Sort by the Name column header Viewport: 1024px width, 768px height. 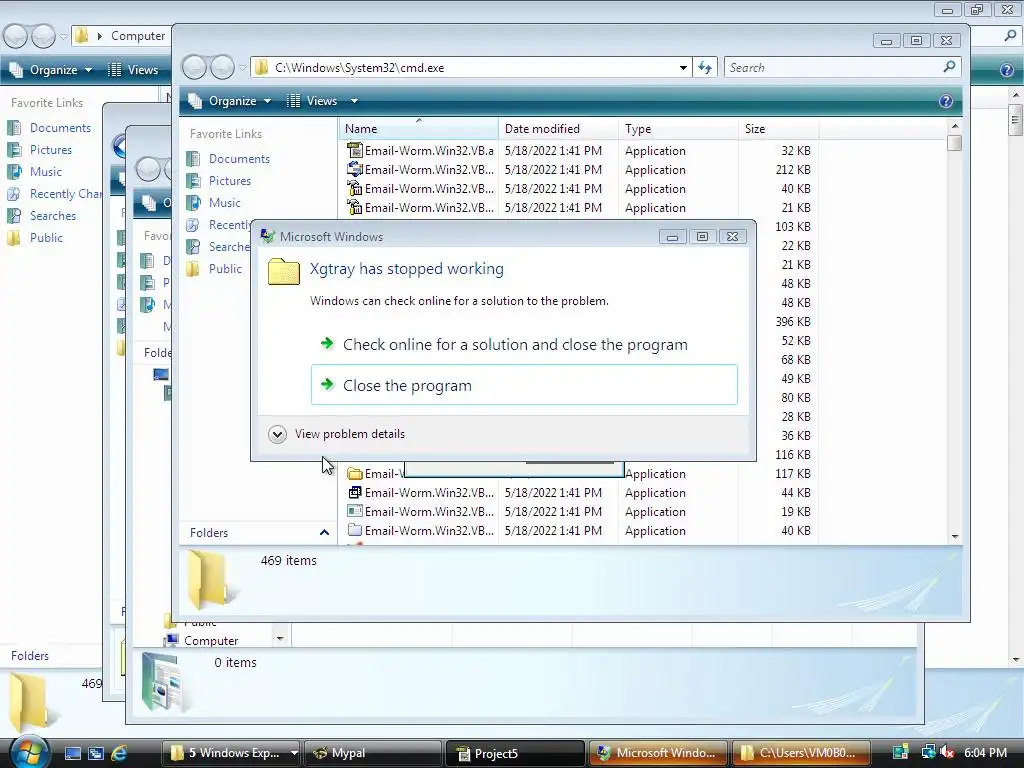click(x=418, y=129)
